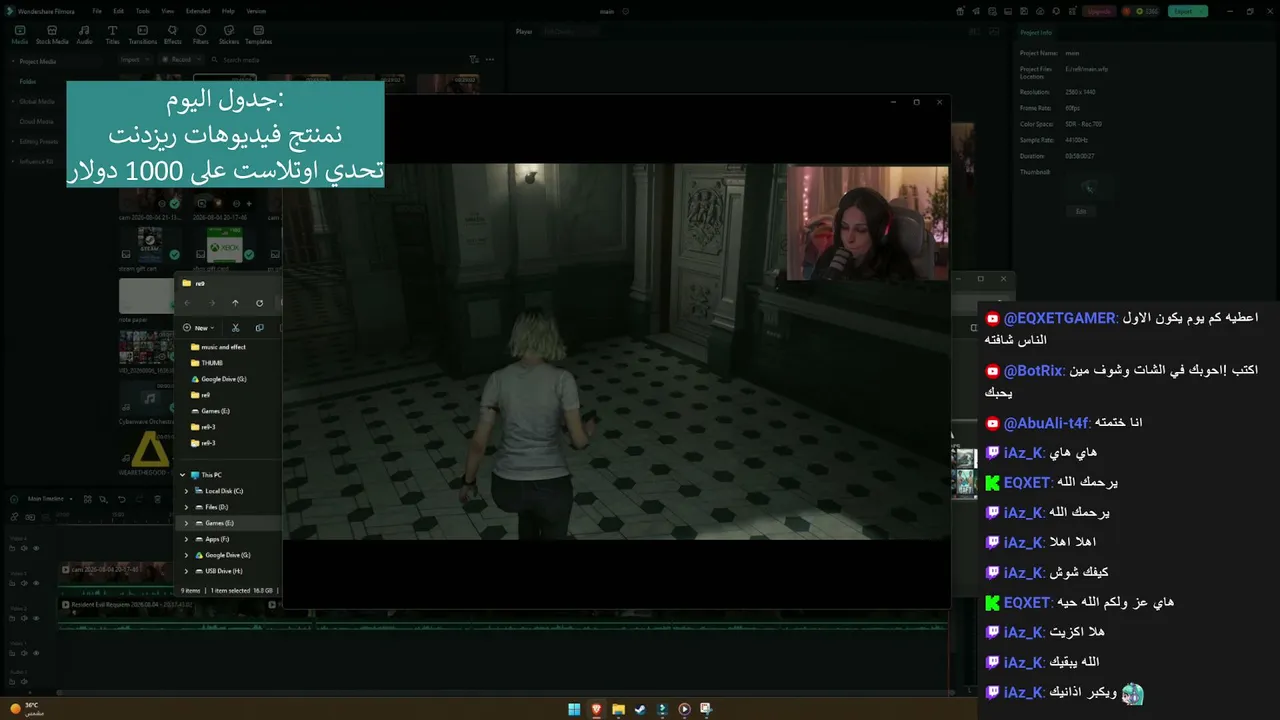The height and width of the screenshot is (720, 1280).
Task: Click the Redo icon on the timeline toolbar
Action: point(139,499)
